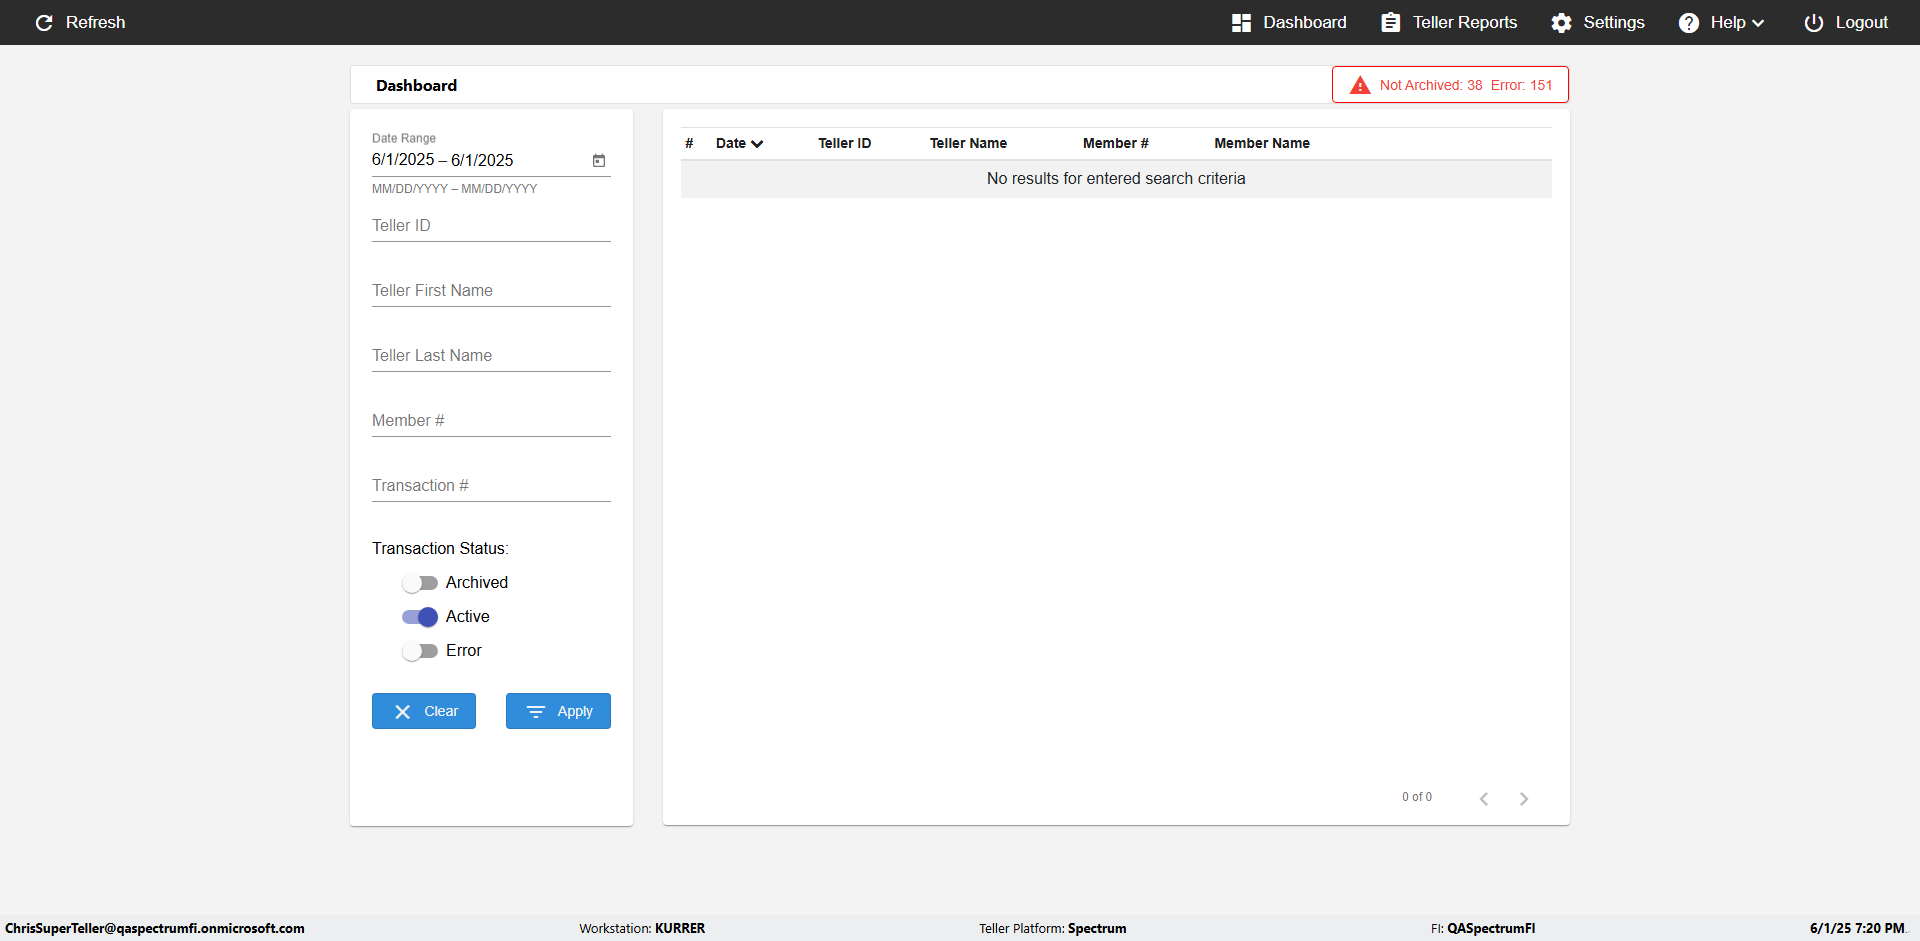Focus the Transaction # field

(x=491, y=486)
